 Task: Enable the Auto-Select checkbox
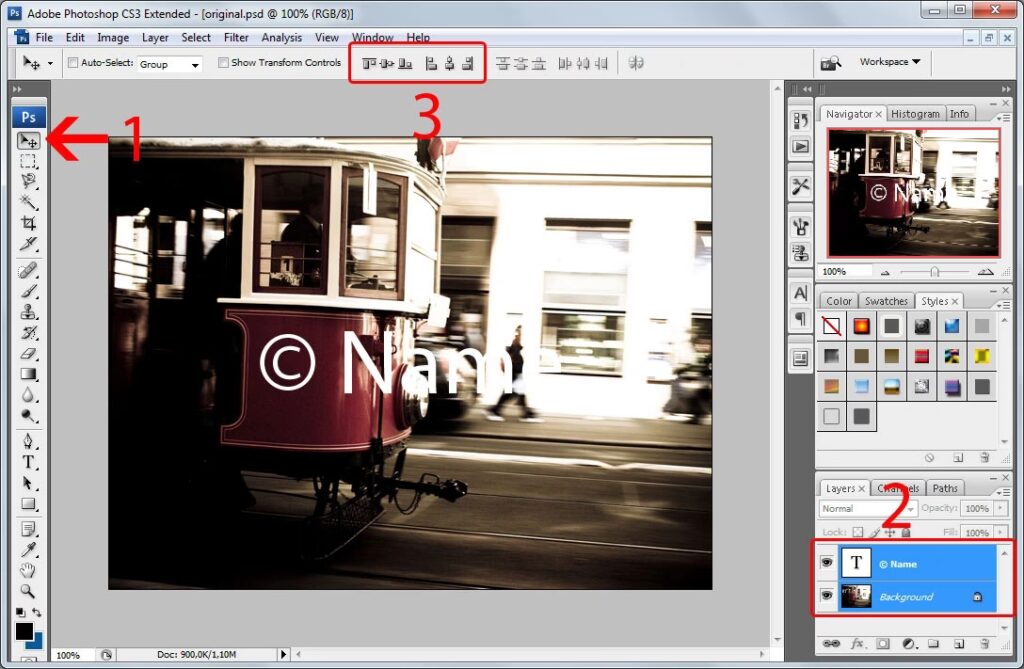(x=73, y=63)
